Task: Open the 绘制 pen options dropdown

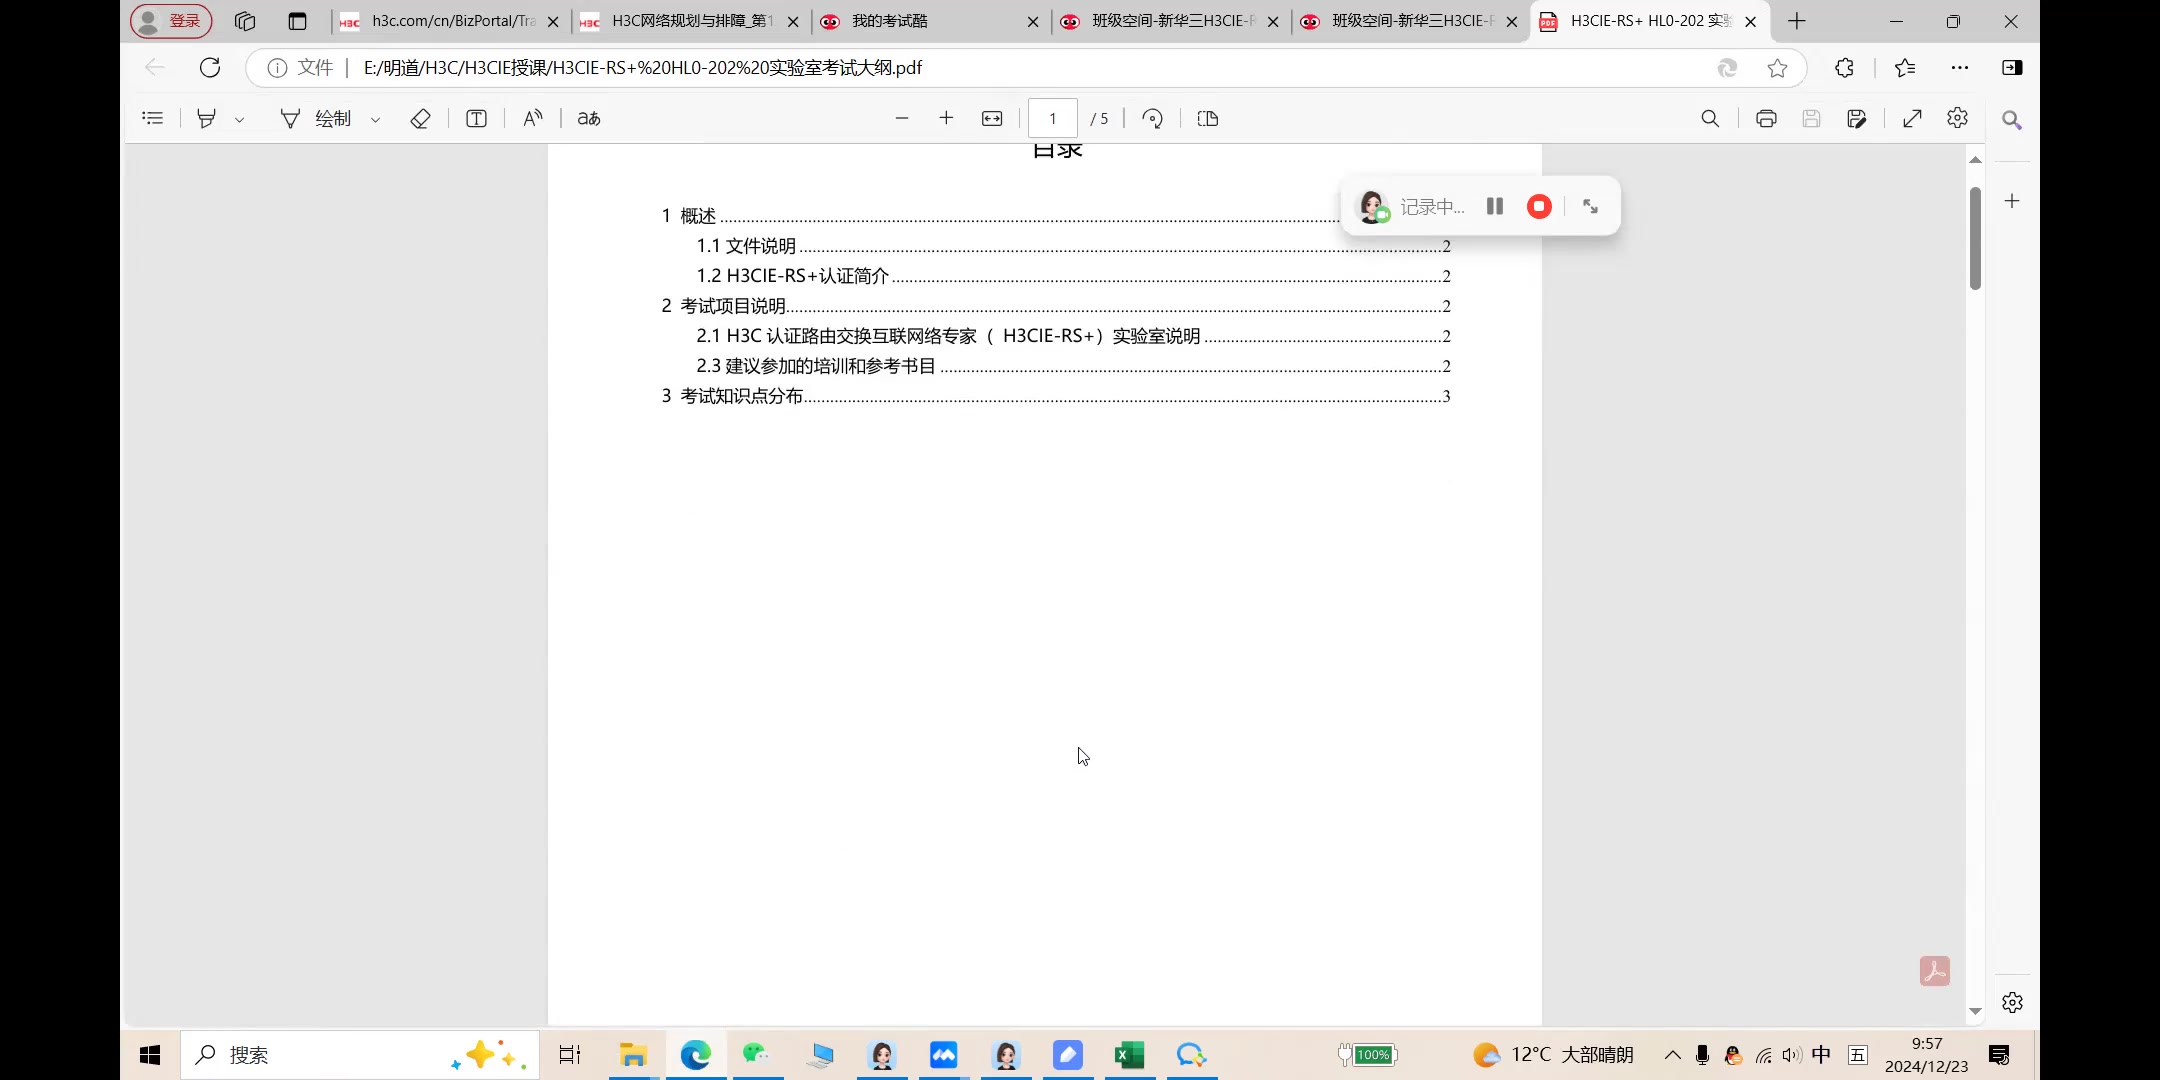Action: click(376, 118)
